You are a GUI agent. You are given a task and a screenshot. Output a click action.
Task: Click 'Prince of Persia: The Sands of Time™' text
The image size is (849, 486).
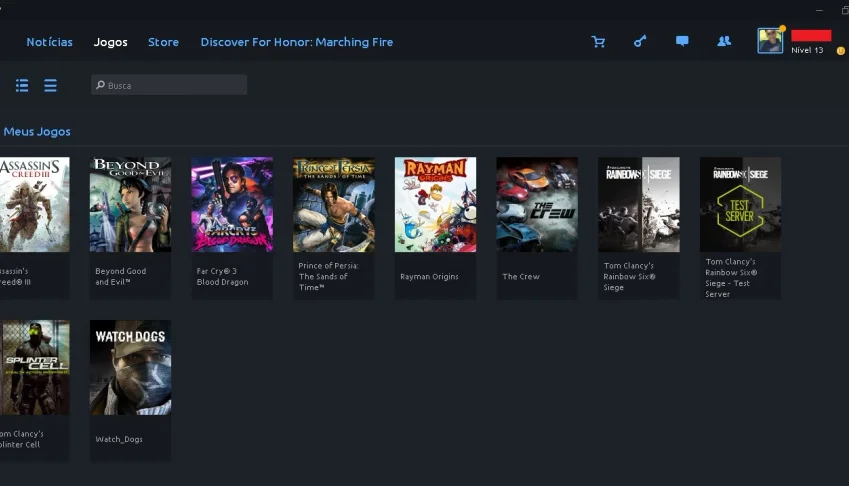click(x=329, y=277)
